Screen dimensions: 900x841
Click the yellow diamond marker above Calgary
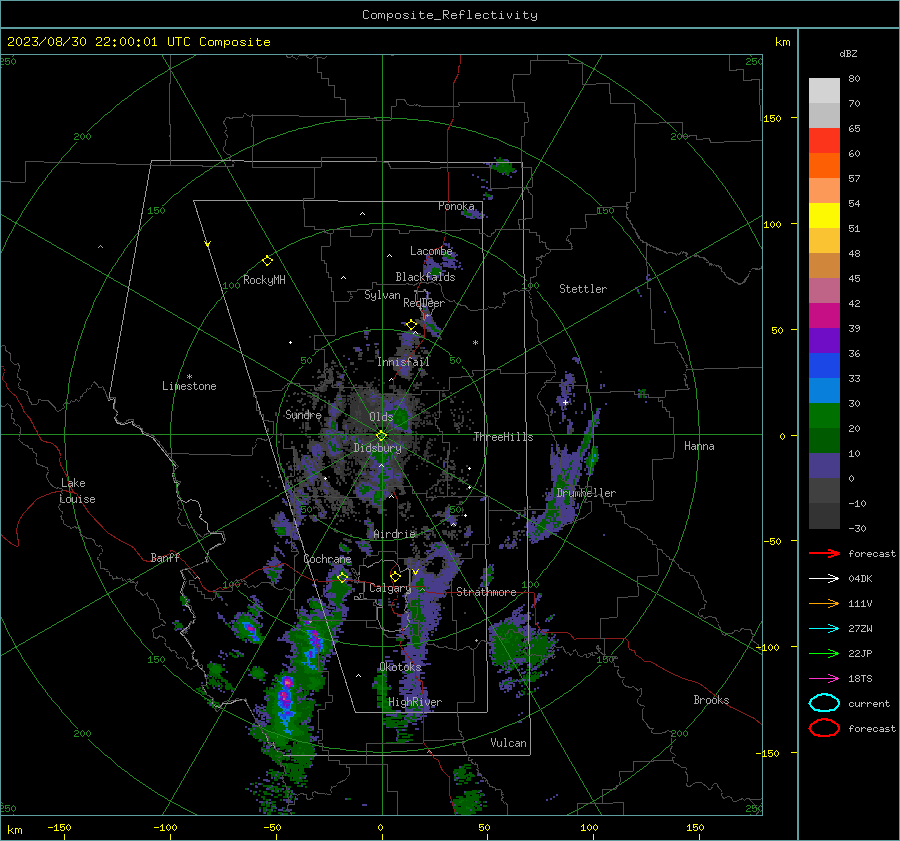(395, 576)
